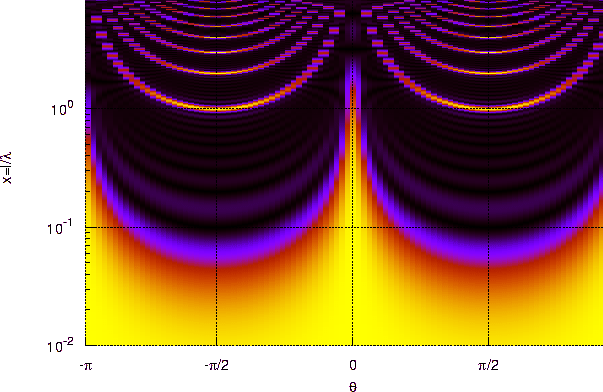Click grid intersection at θ=-π/2 and x=10^0

[x=217, y=108]
